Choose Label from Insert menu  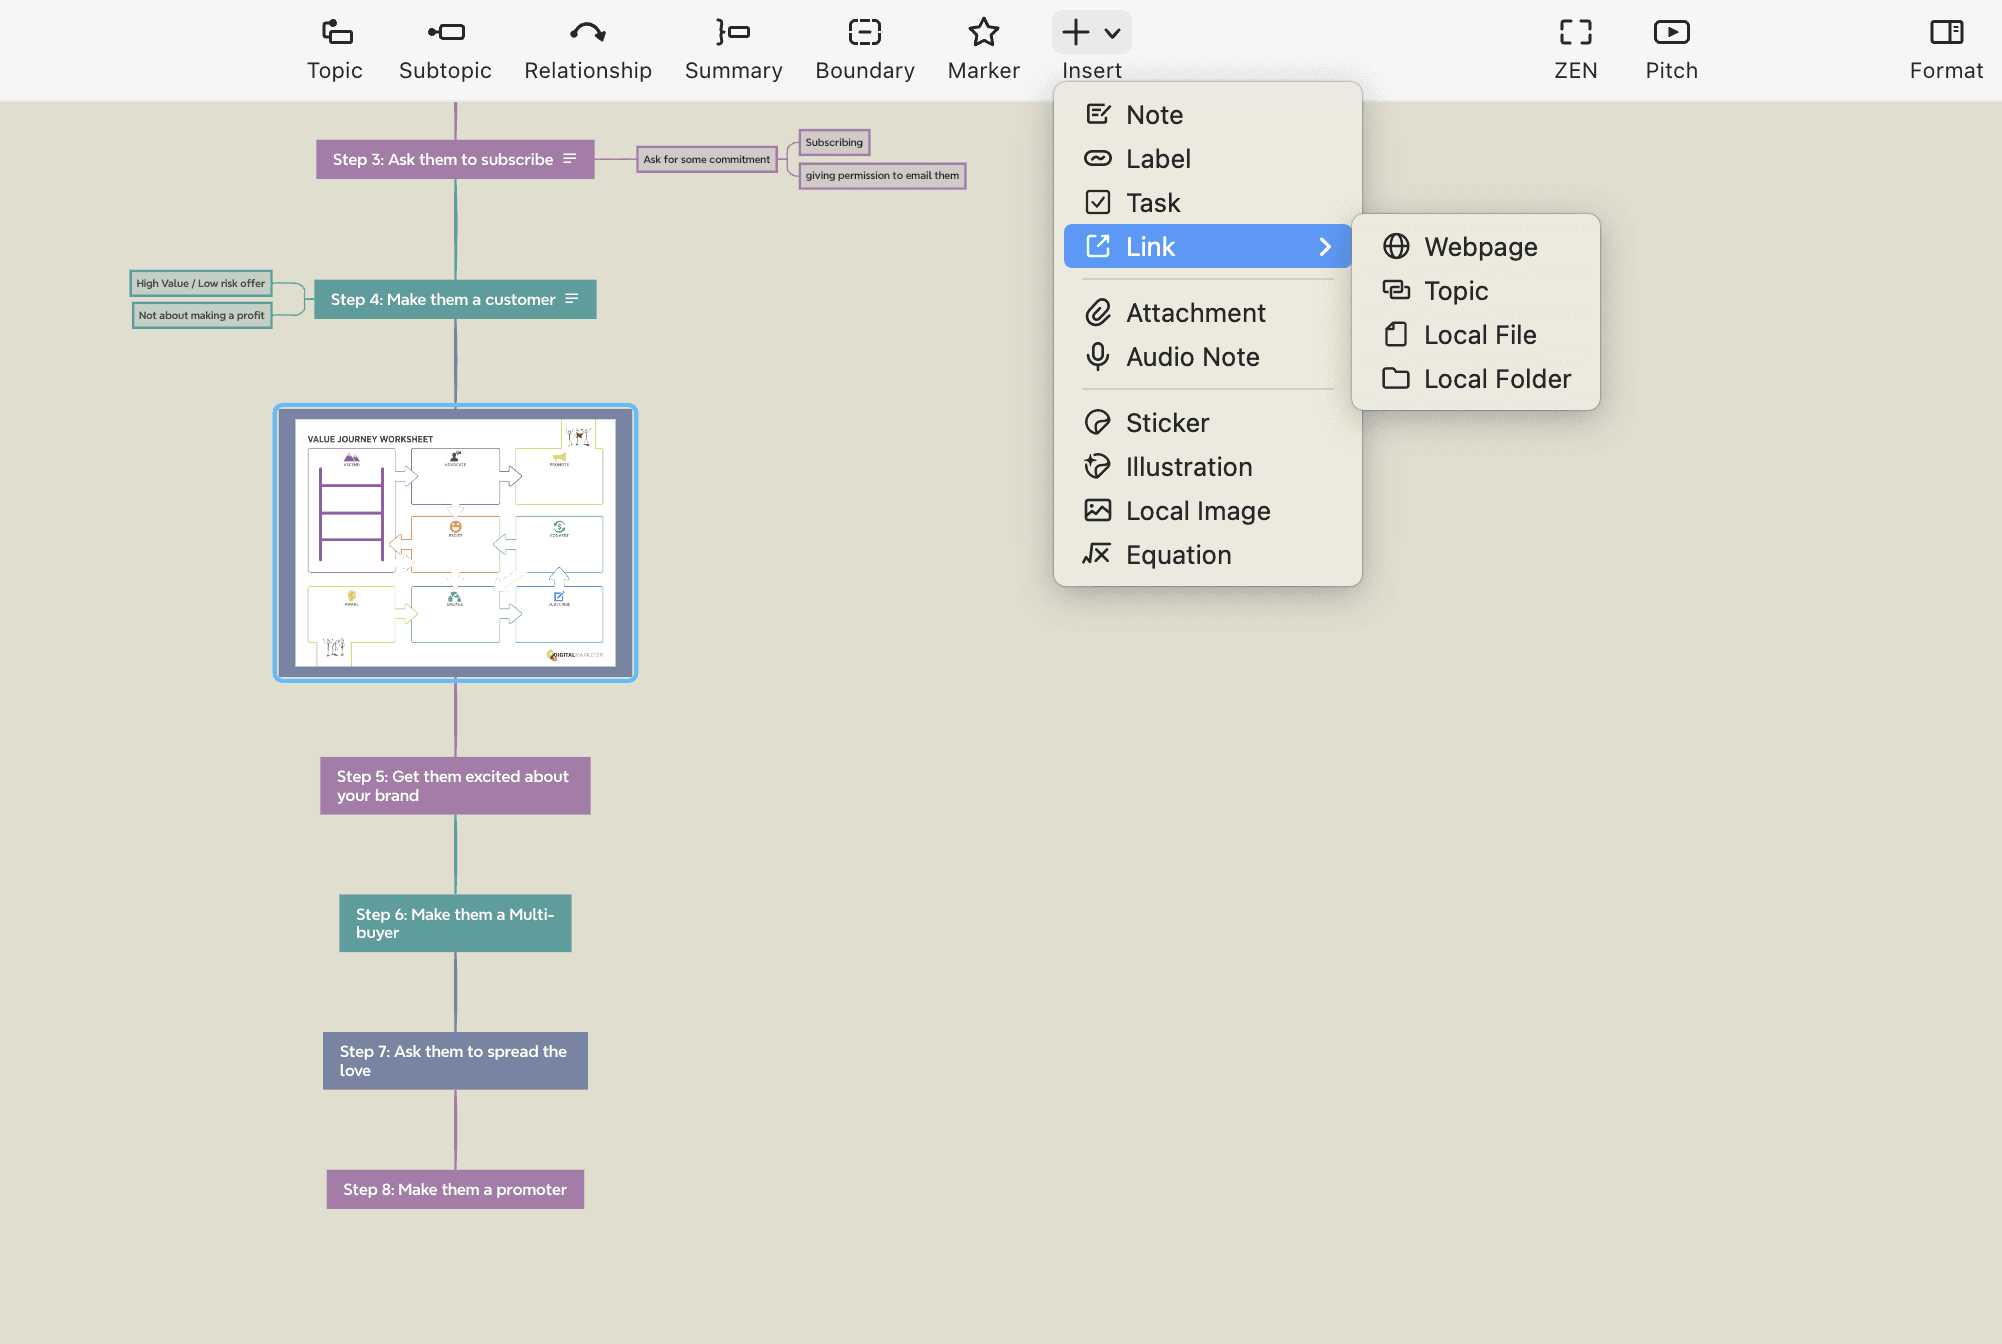pyautogui.click(x=1208, y=159)
